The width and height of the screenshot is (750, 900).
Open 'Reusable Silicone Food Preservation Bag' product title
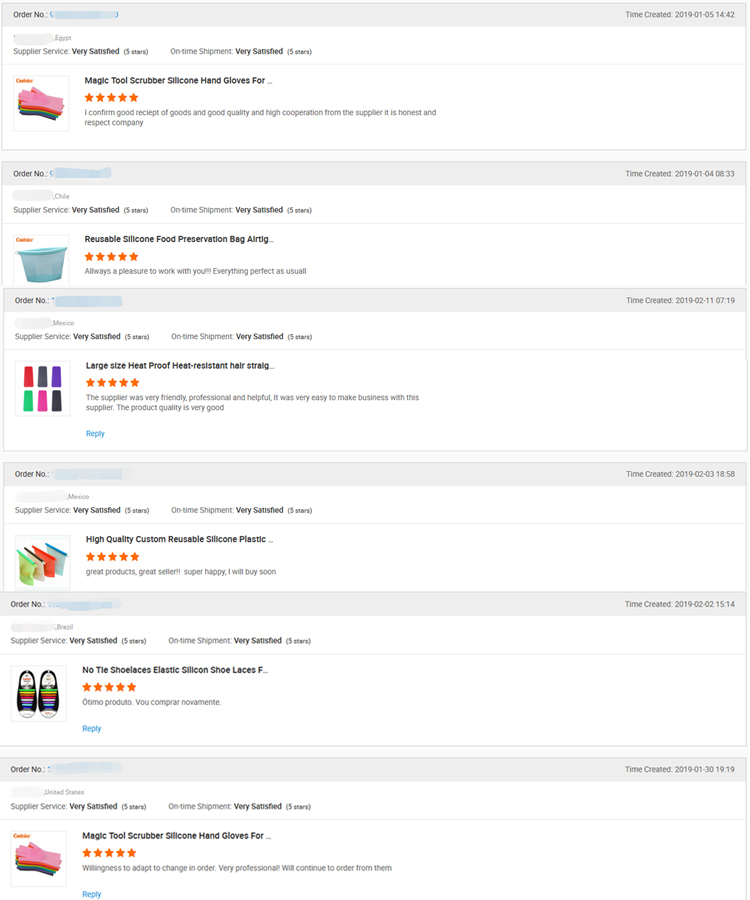point(178,240)
